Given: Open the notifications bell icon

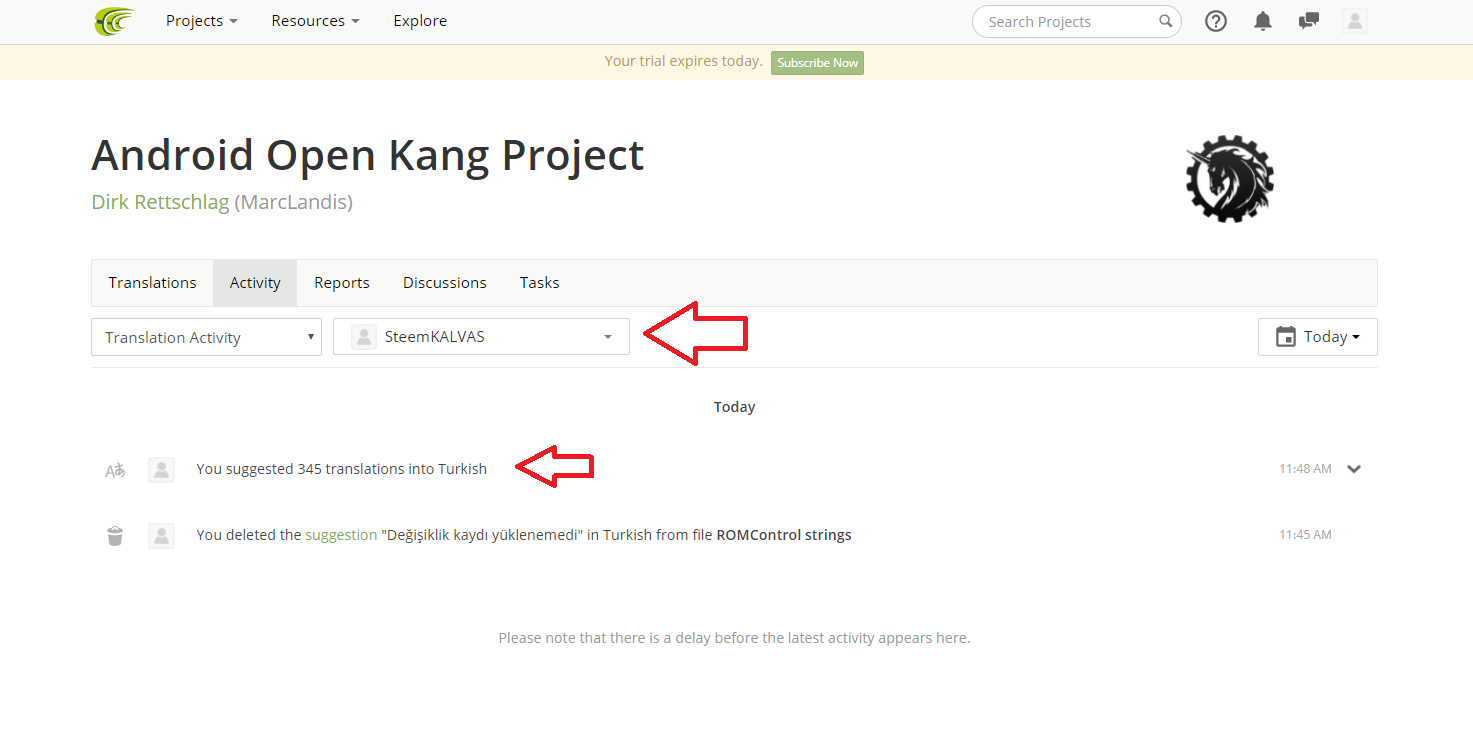Looking at the screenshot, I should point(1263,21).
